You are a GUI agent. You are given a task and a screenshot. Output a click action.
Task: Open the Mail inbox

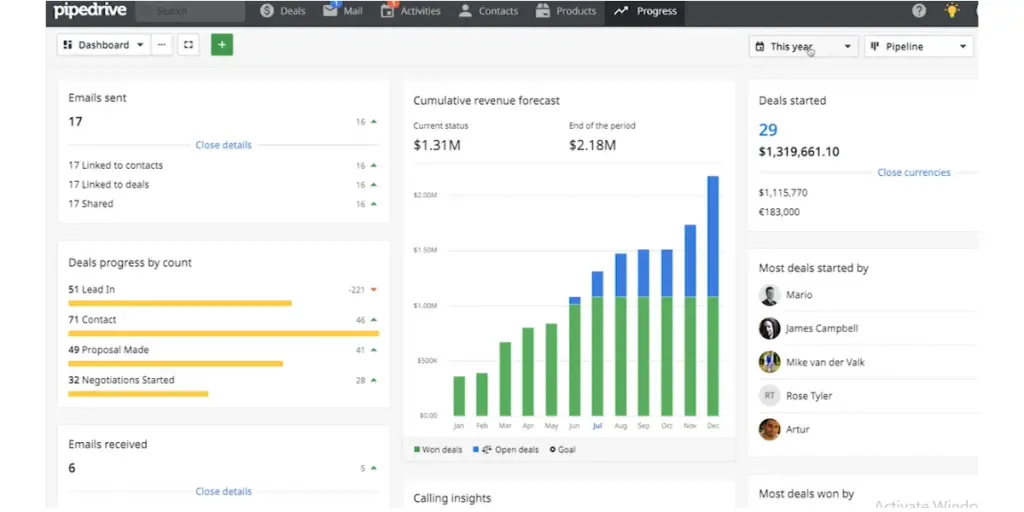[343, 11]
